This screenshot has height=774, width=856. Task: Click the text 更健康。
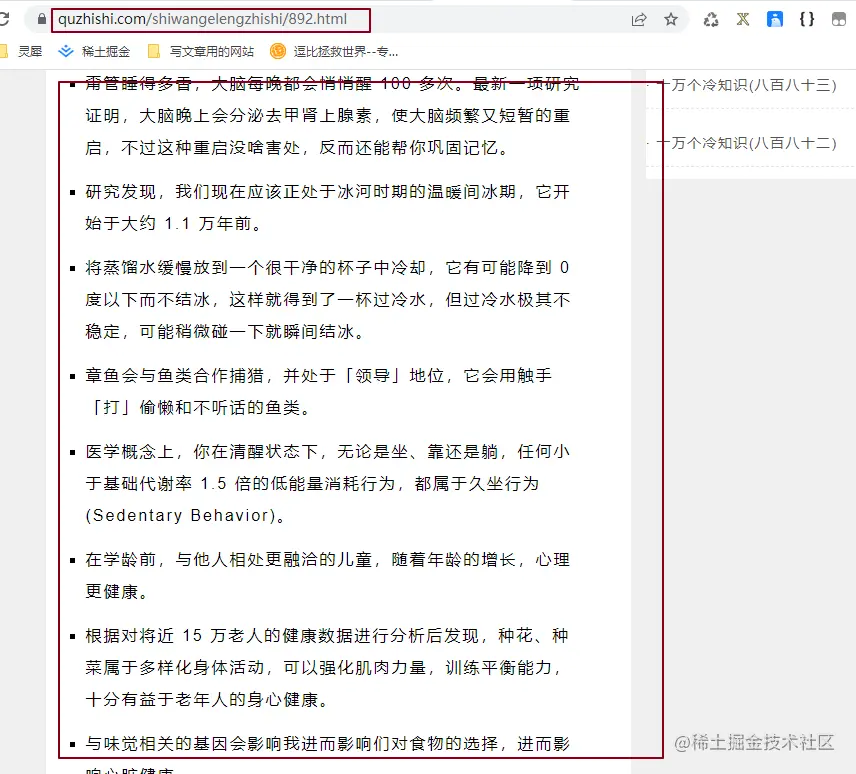pos(117,591)
